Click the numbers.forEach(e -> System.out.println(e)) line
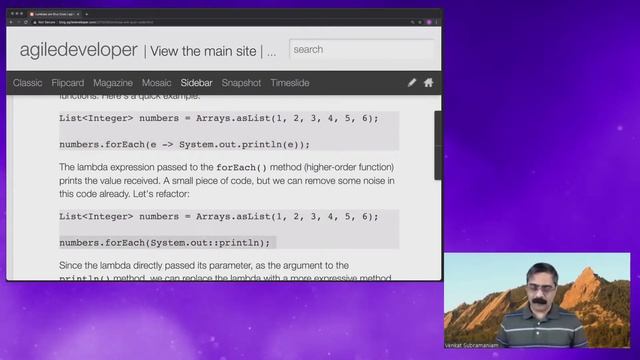 tap(184, 144)
